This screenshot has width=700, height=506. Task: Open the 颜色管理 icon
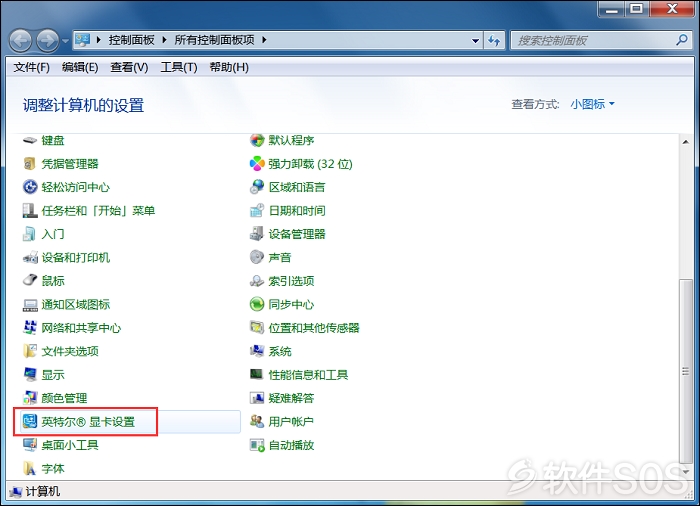[30, 398]
